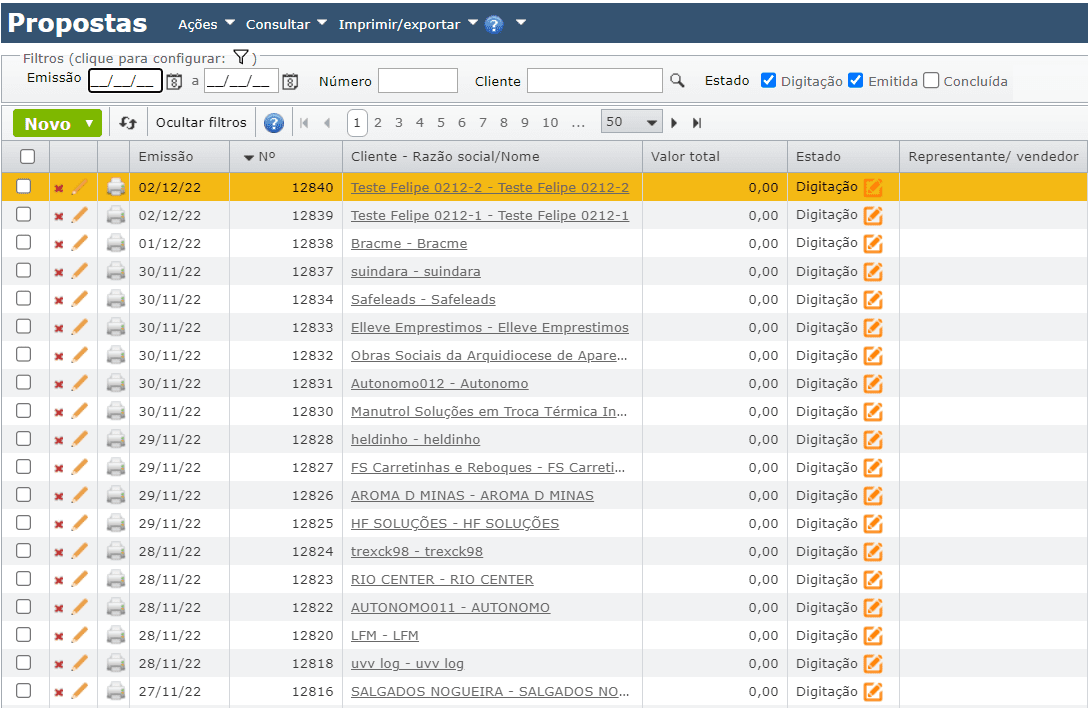Image resolution: width=1088 pixels, height=708 pixels.
Task: Expand the Novo button dropdown arrow
Action: tap(90, 123)
